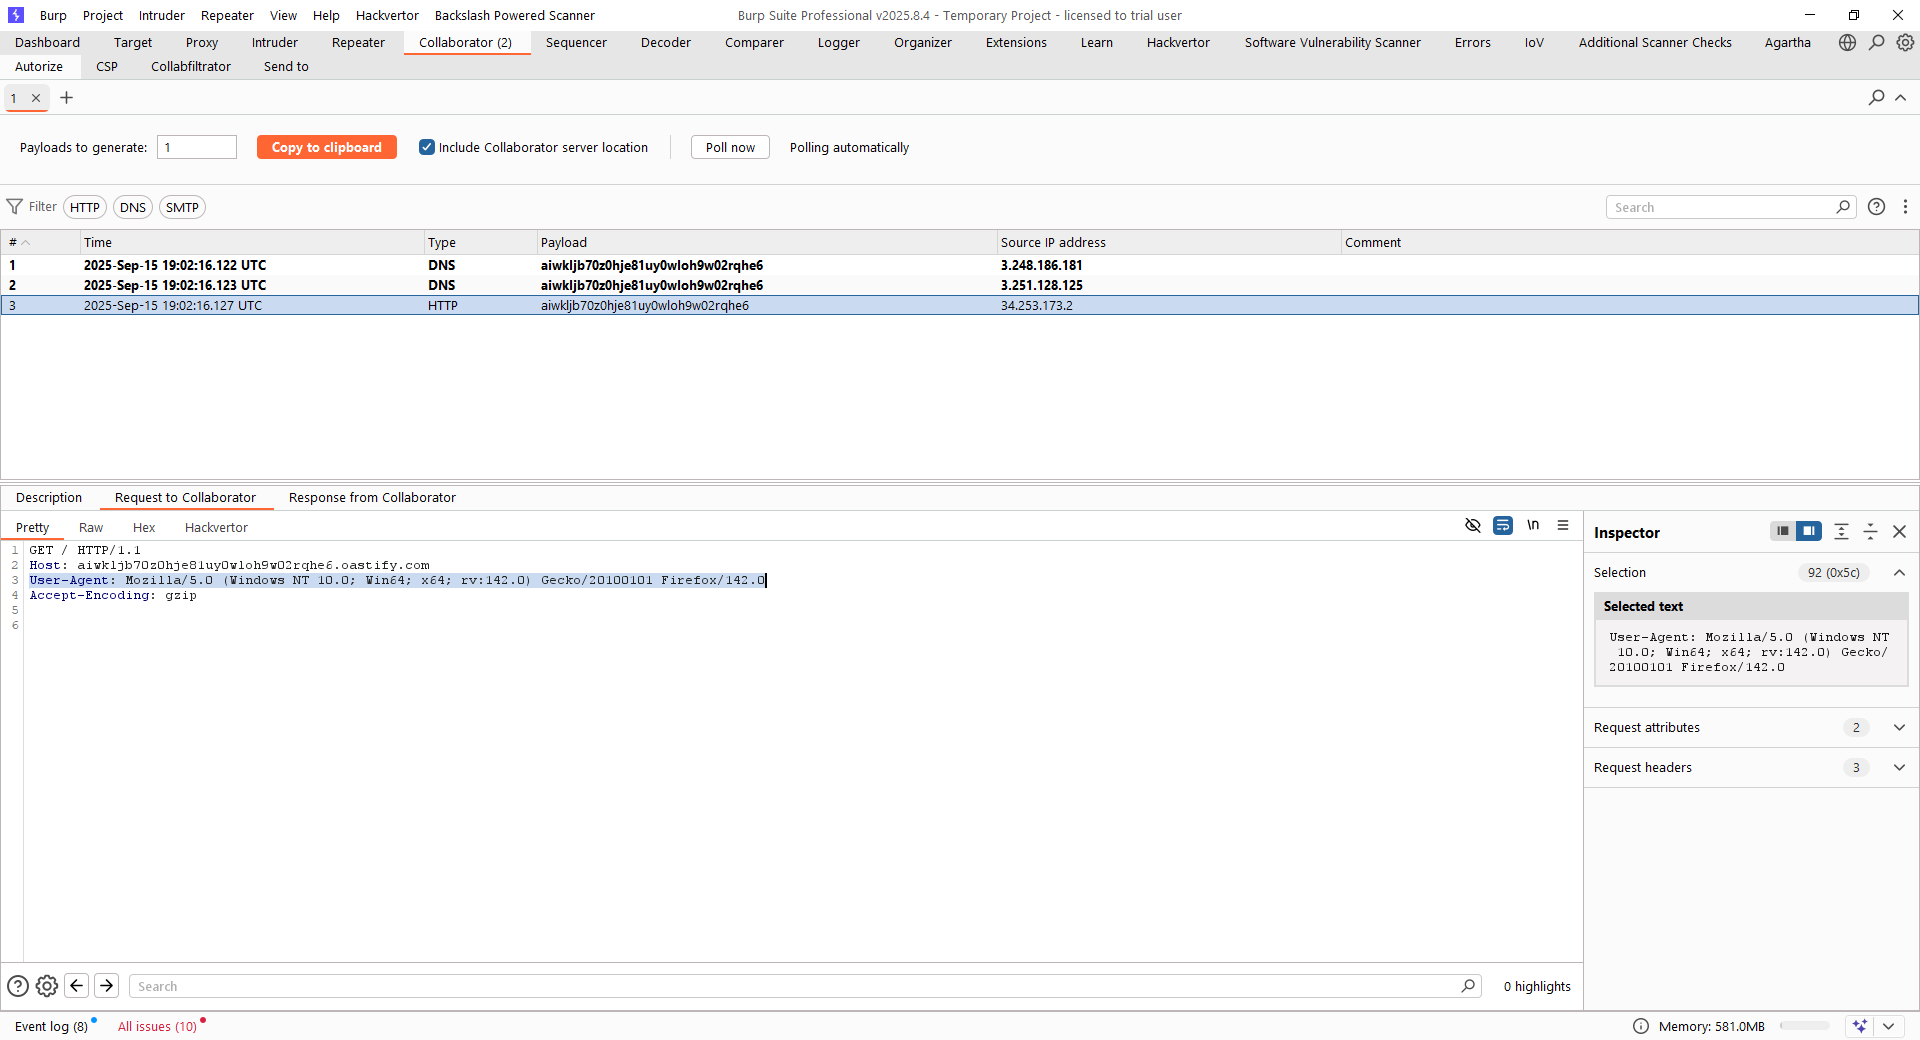Expand the Request headers section

pos(1899,768)
